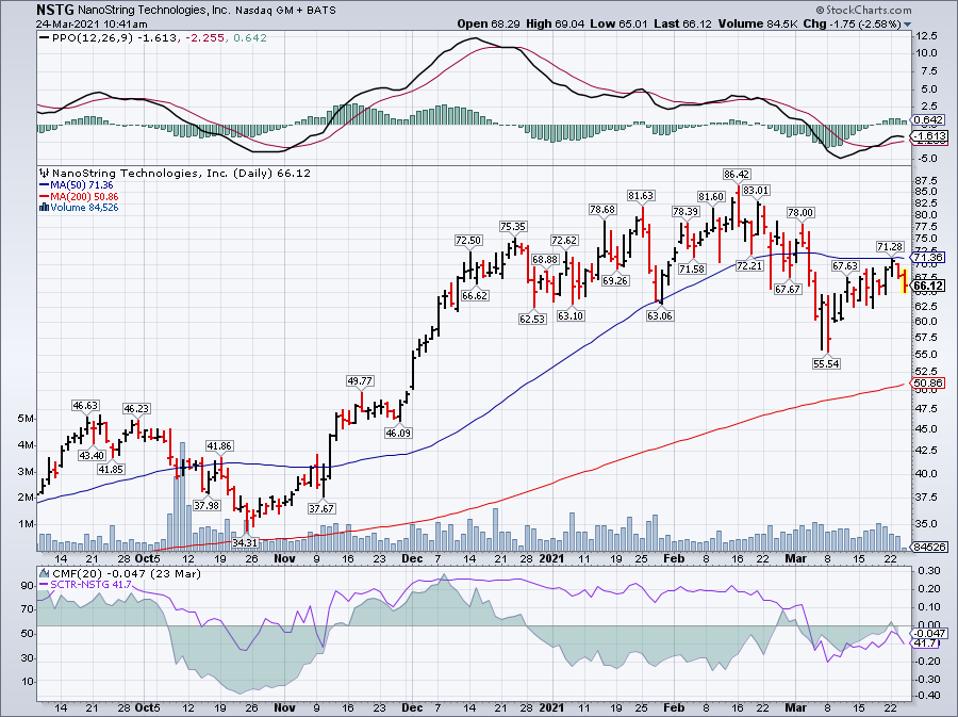This screenshot has width=958, height=717.
Task: Click the price bars icon beside NanoString Technologies (Daily)
Action: click(44, 173)
